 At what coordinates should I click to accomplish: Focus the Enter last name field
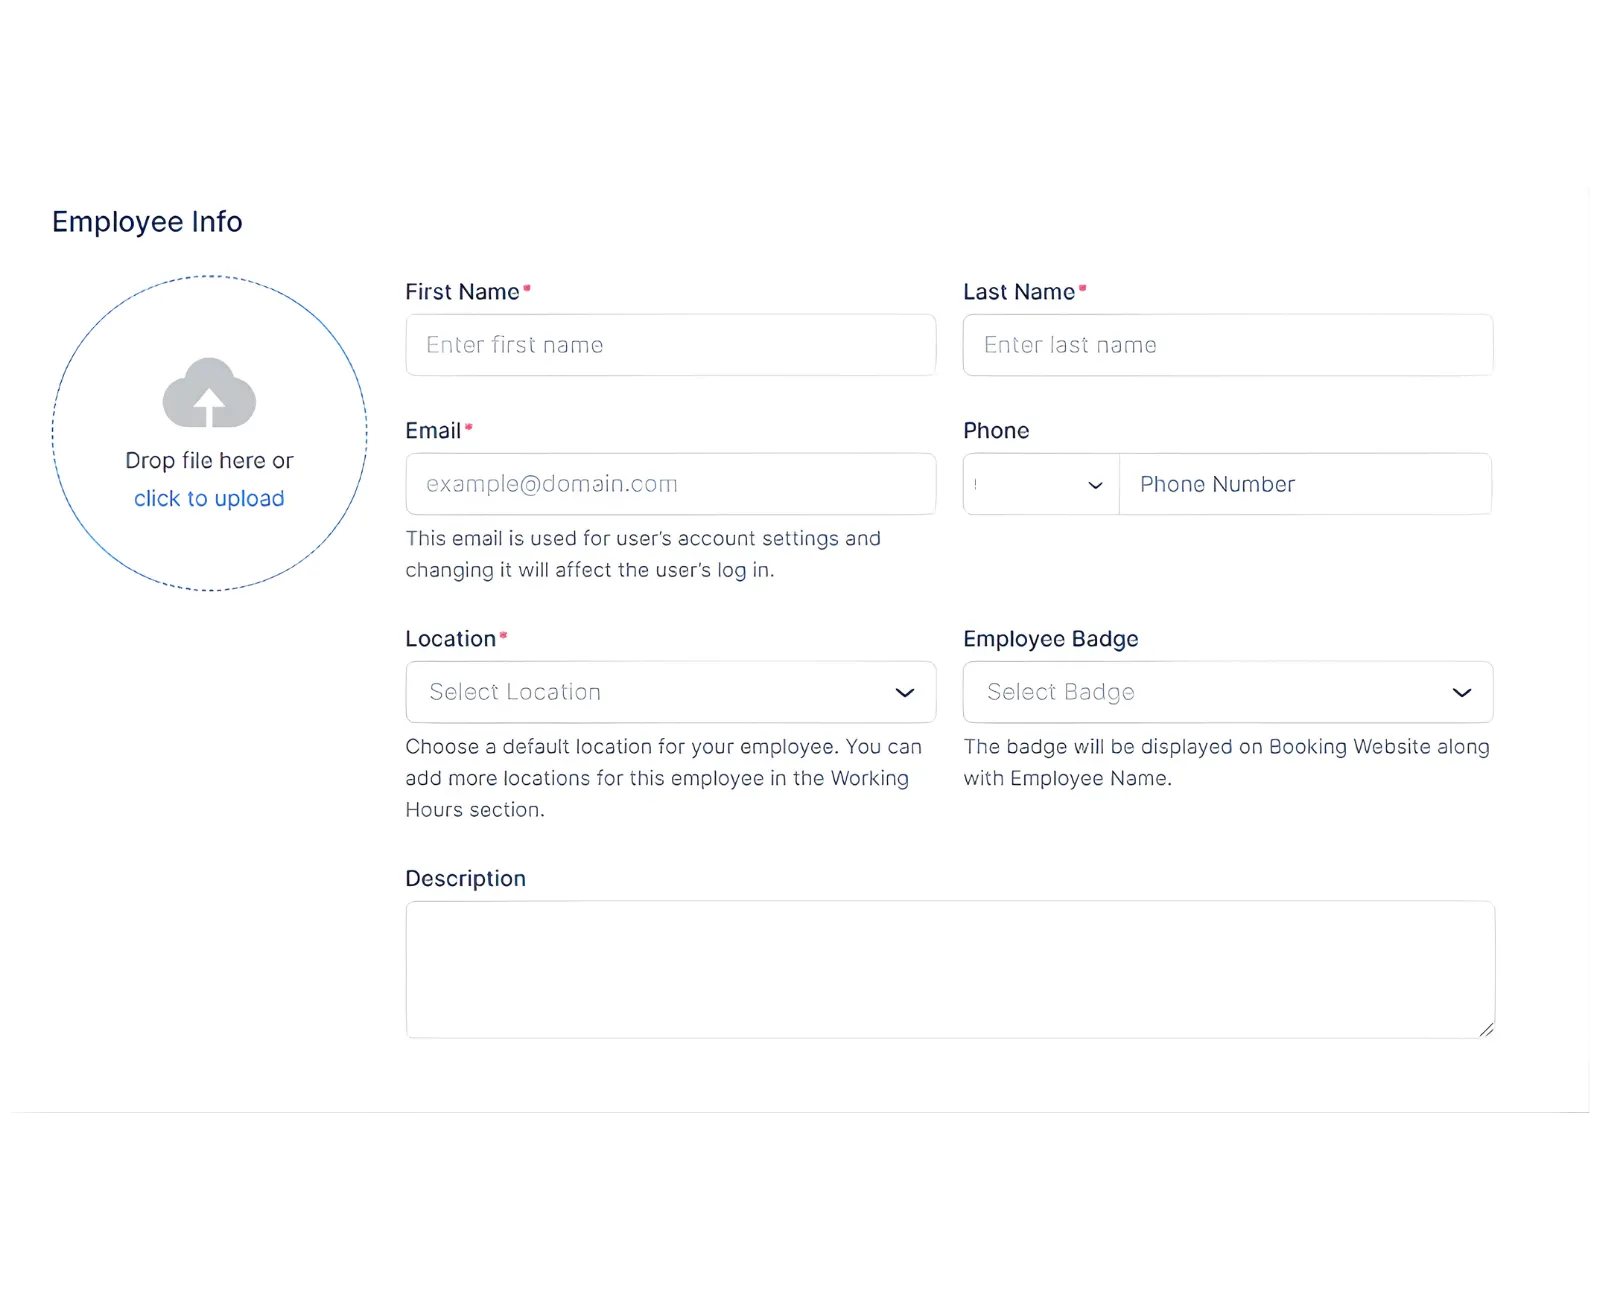[x=1227, y=345]
